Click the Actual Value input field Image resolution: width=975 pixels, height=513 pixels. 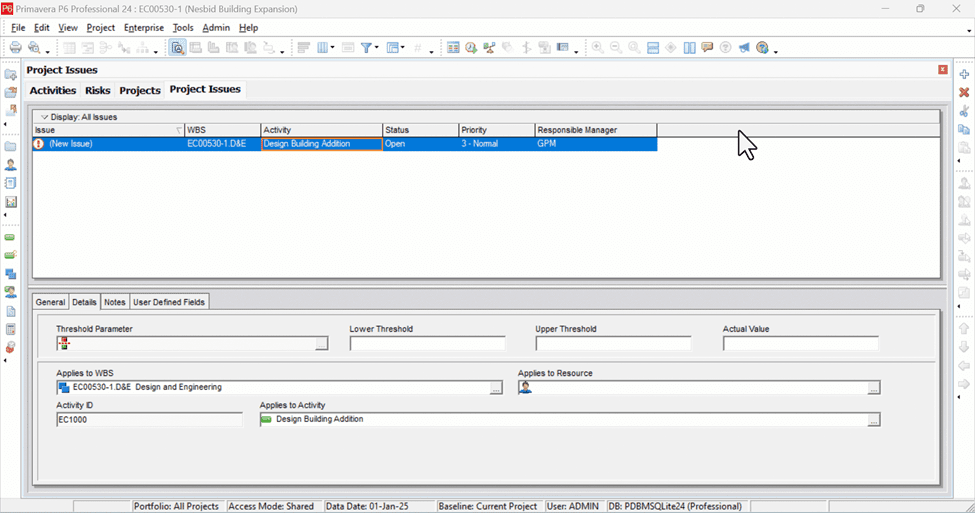pyautogui.click(x=801, y=343)
